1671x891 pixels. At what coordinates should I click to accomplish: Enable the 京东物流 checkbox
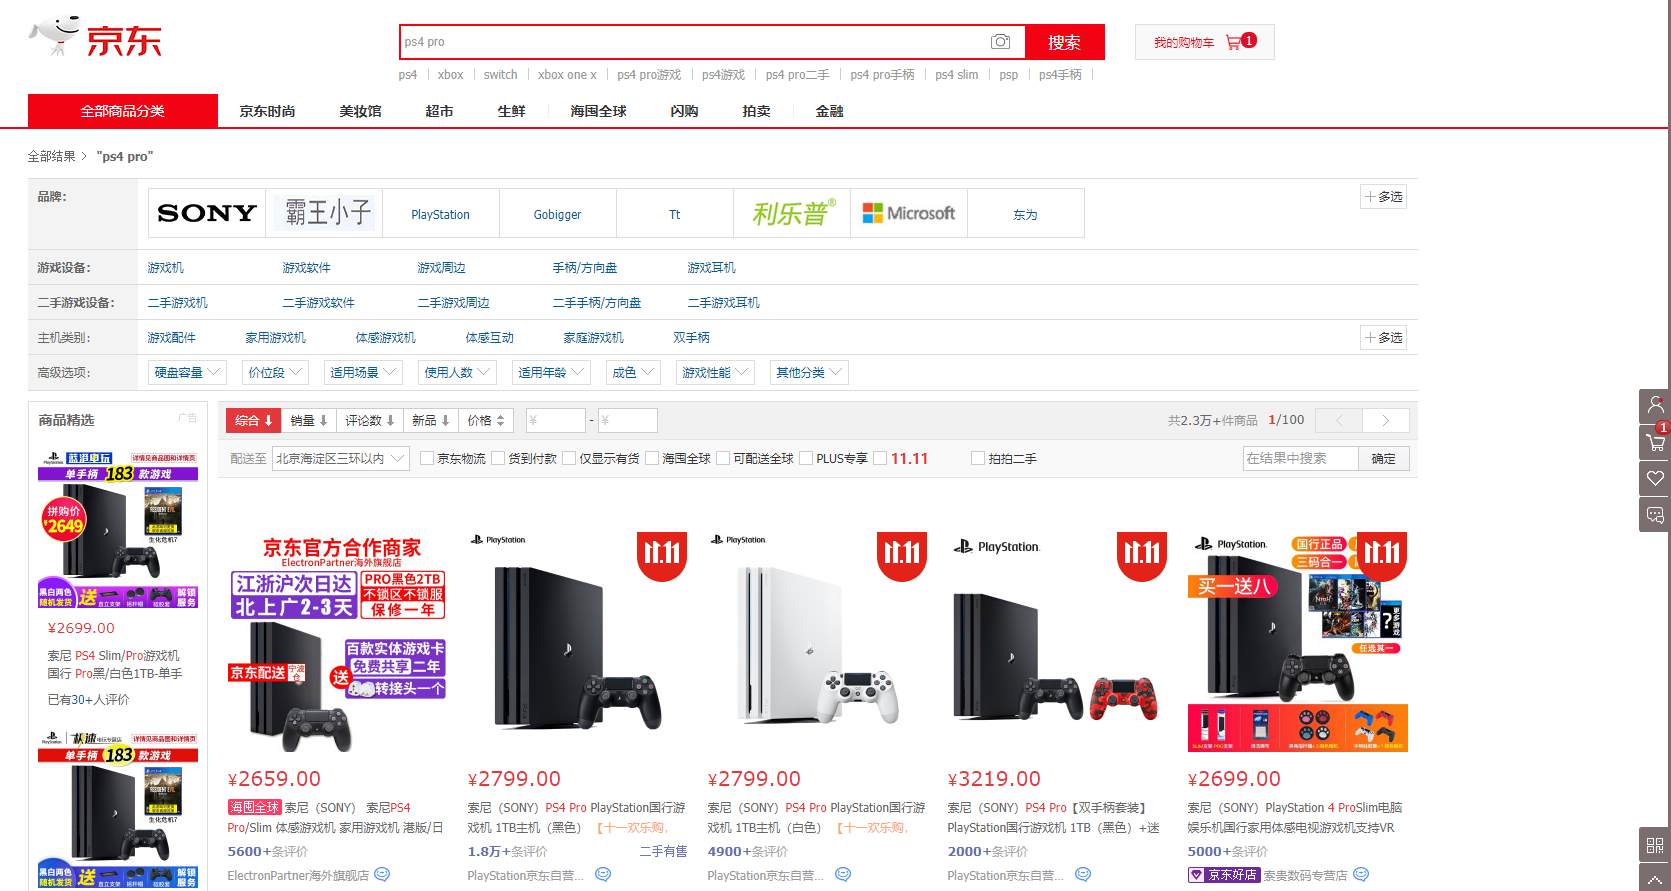point(427,459)
